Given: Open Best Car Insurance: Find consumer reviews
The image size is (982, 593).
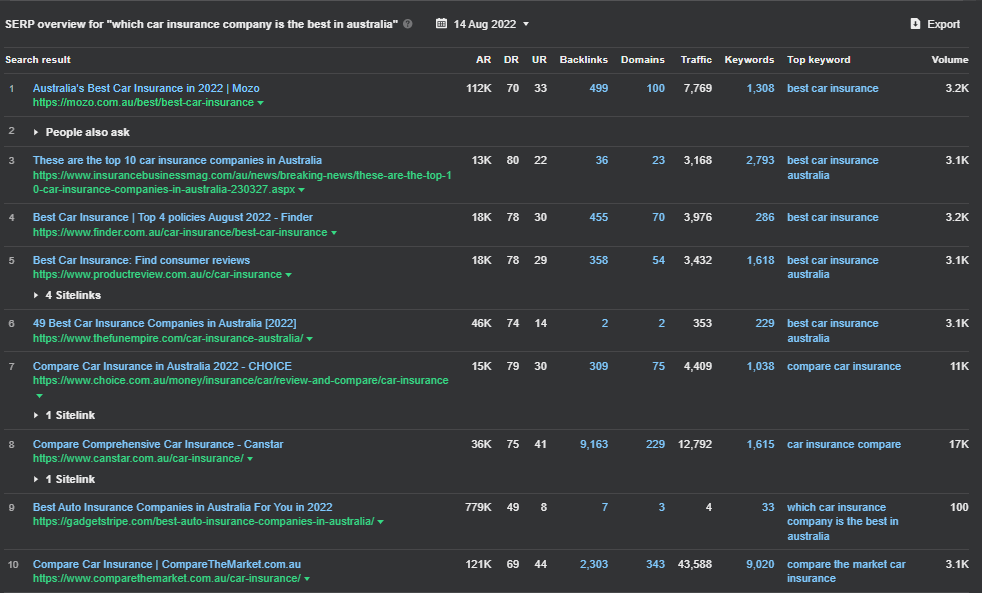Looking at the screenshot, I should [142, 260].
